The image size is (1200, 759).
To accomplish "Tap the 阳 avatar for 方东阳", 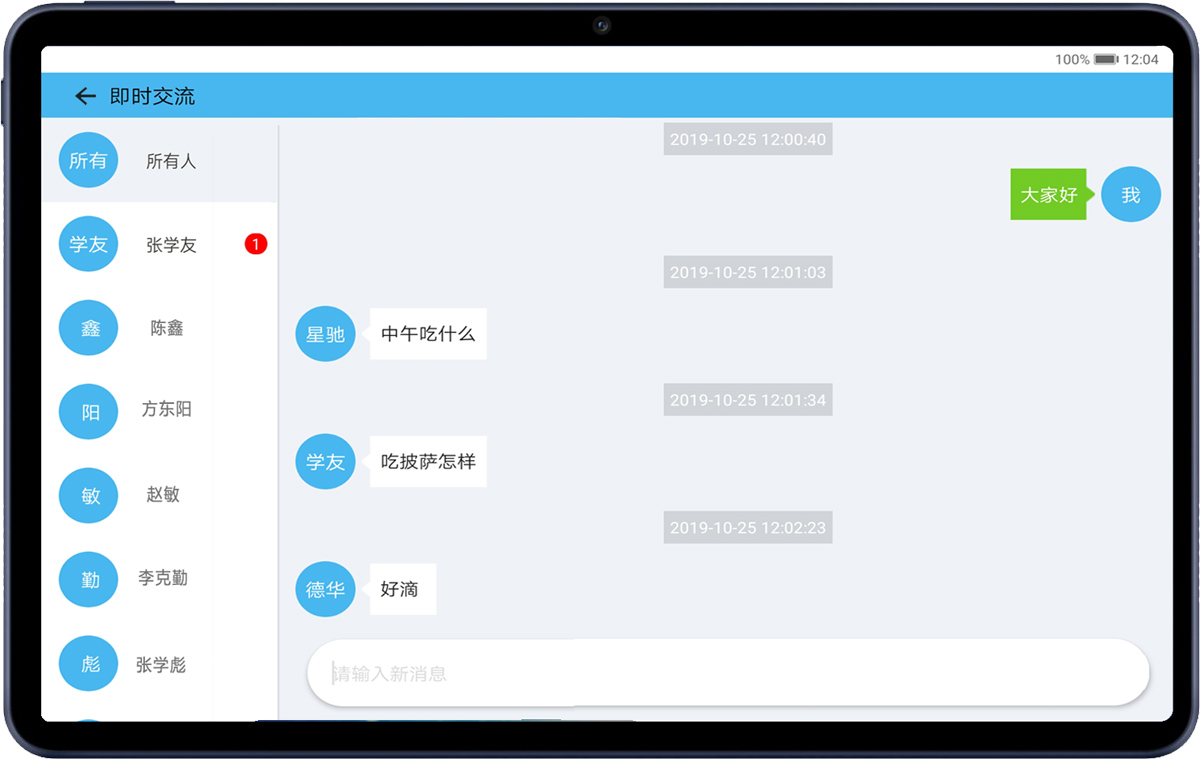I will [x=88, y=411].
